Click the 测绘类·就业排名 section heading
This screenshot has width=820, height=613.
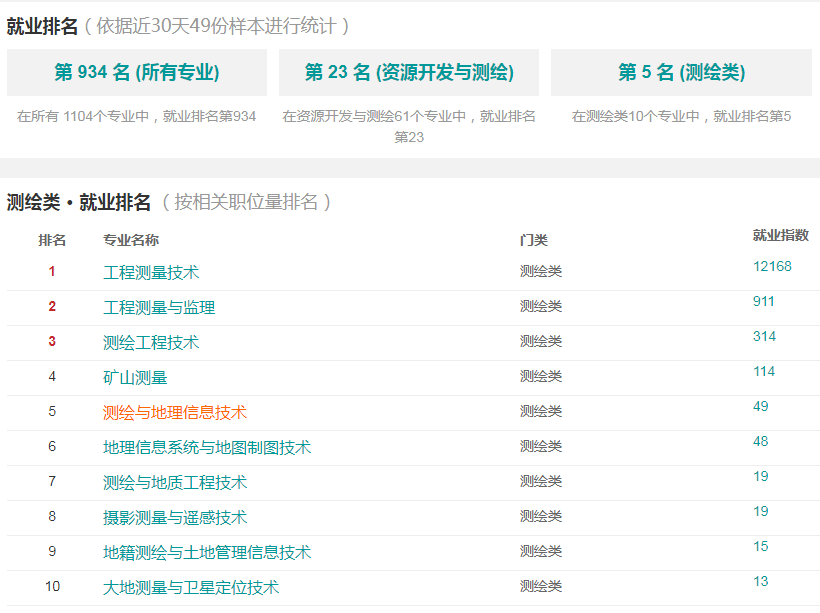tap(78, 202)
